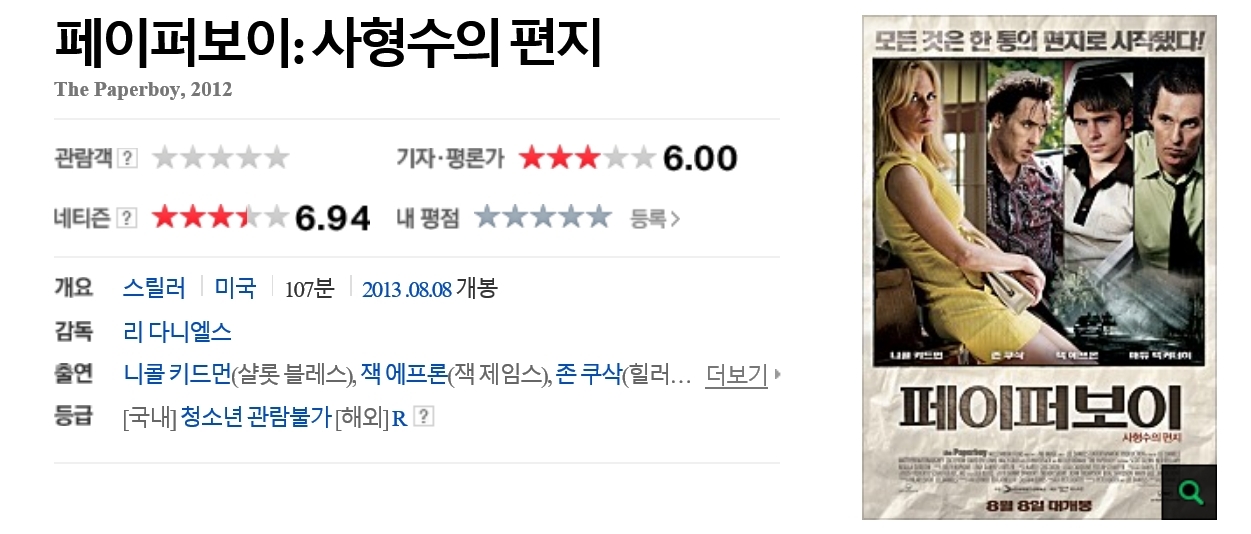This screenshot has width=1251, height=534.
Task: Expand cast list with 더보기
Action: click(736, 375)
